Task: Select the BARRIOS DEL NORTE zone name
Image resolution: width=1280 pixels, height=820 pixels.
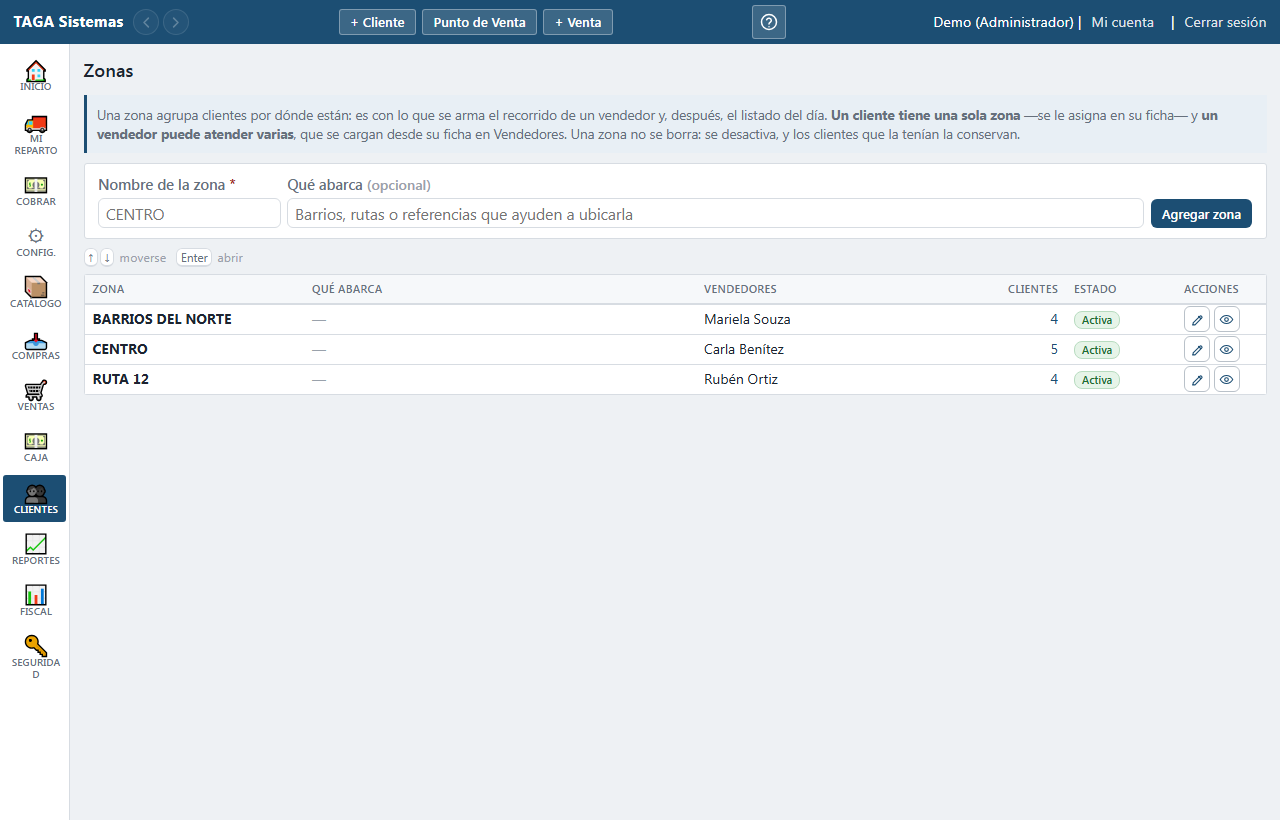Action: click(162, 320)
